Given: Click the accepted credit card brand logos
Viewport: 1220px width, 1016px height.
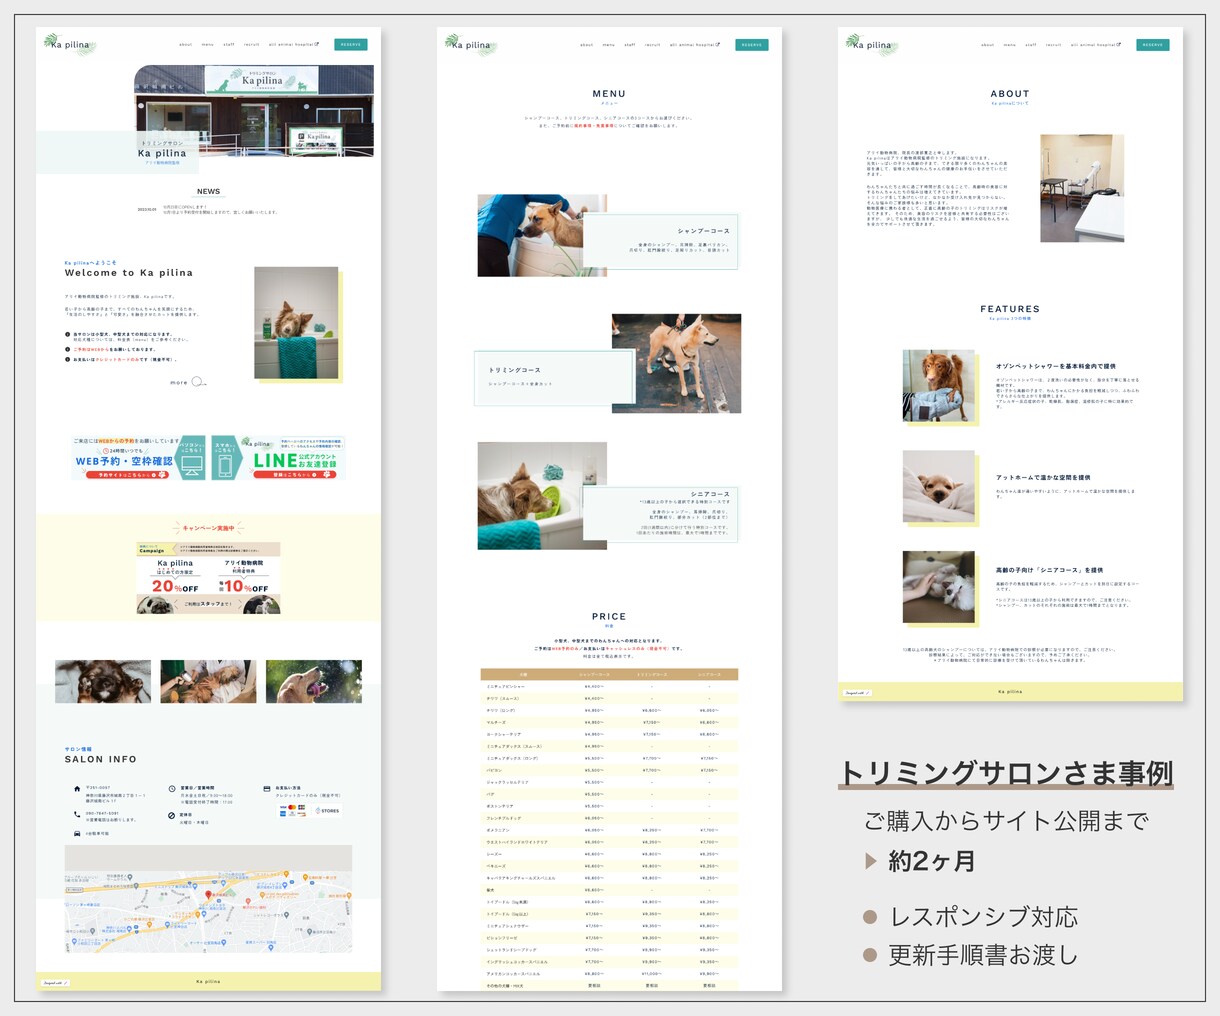Looking at the screenshot, I should pyautogui.click(x=295, y=811).
